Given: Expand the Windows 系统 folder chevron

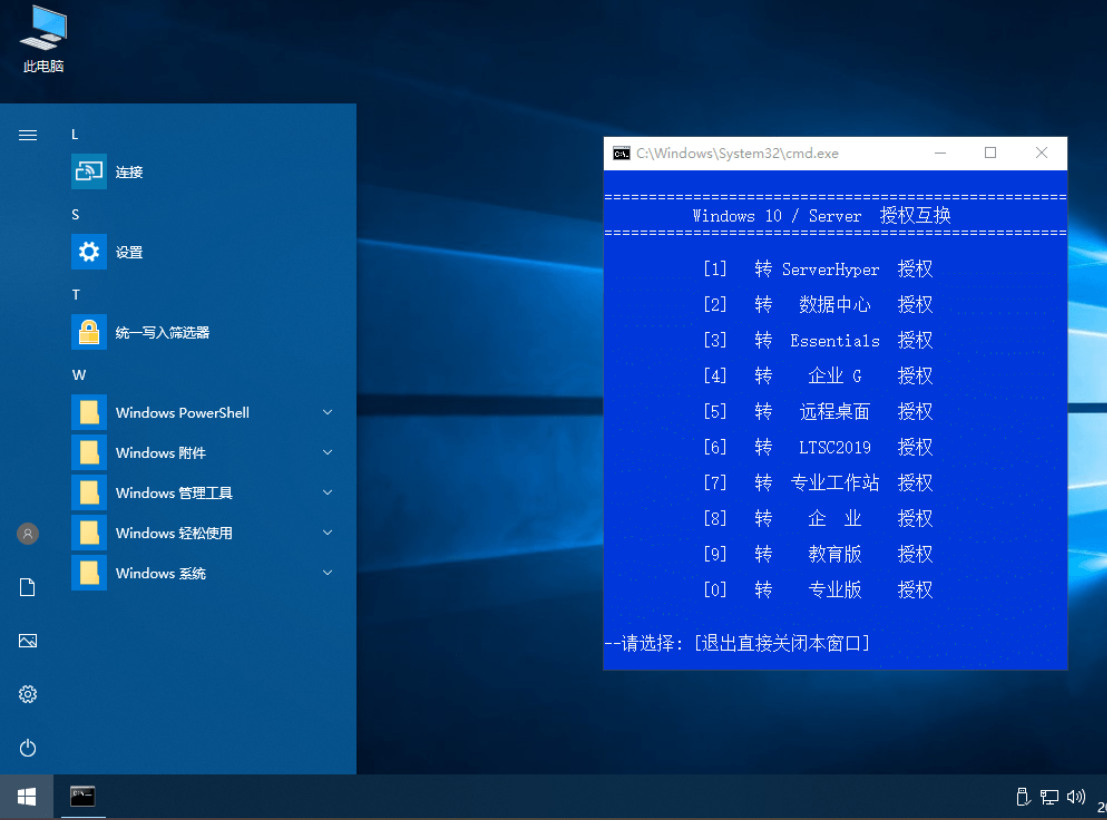Looking at the screenshot, I should 328,573.
